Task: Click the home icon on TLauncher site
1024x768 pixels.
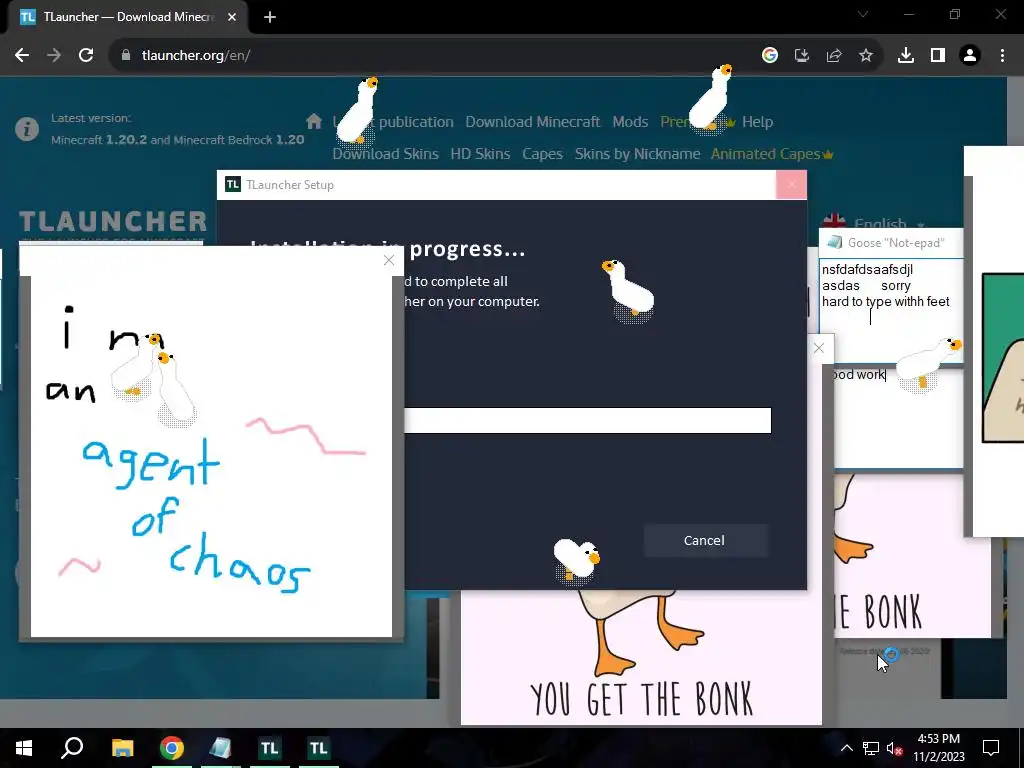Action: 314,121
